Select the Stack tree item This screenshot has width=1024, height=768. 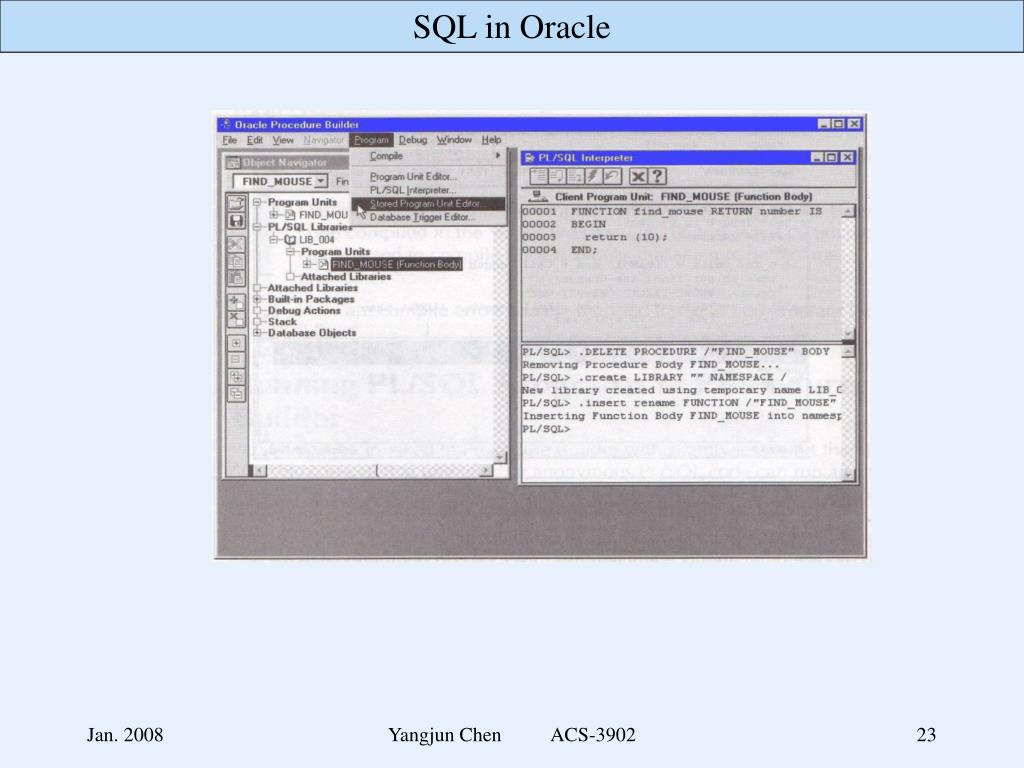[281, 321]
